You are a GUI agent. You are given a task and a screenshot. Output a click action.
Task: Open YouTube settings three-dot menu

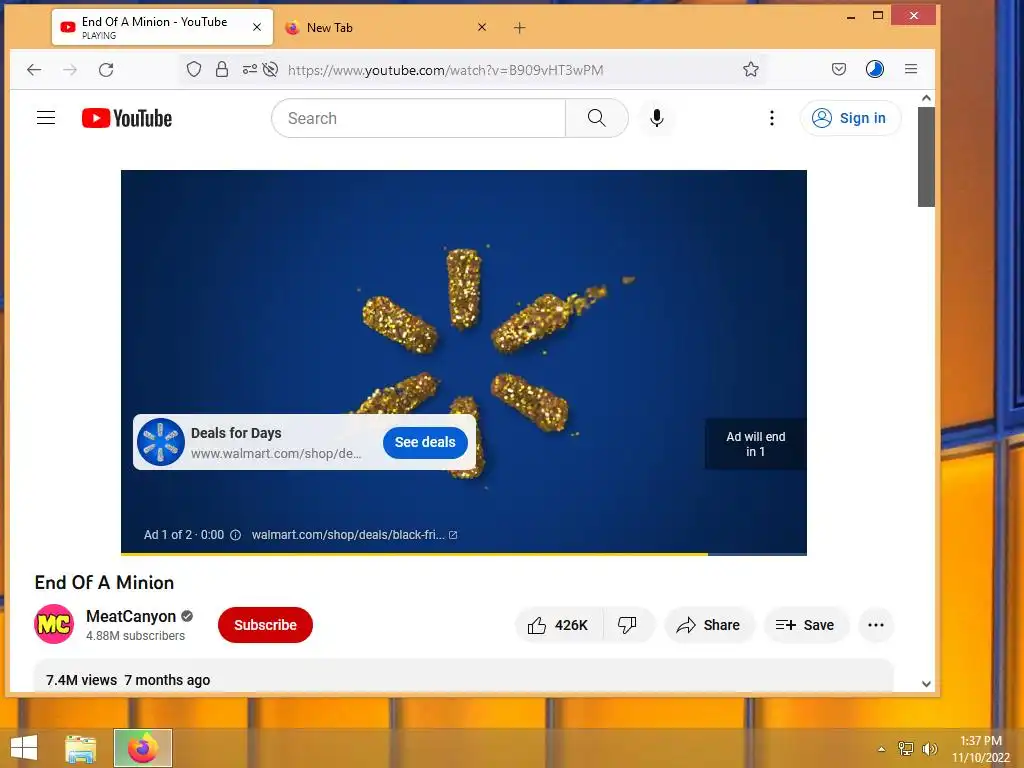(x=772, y=118)
